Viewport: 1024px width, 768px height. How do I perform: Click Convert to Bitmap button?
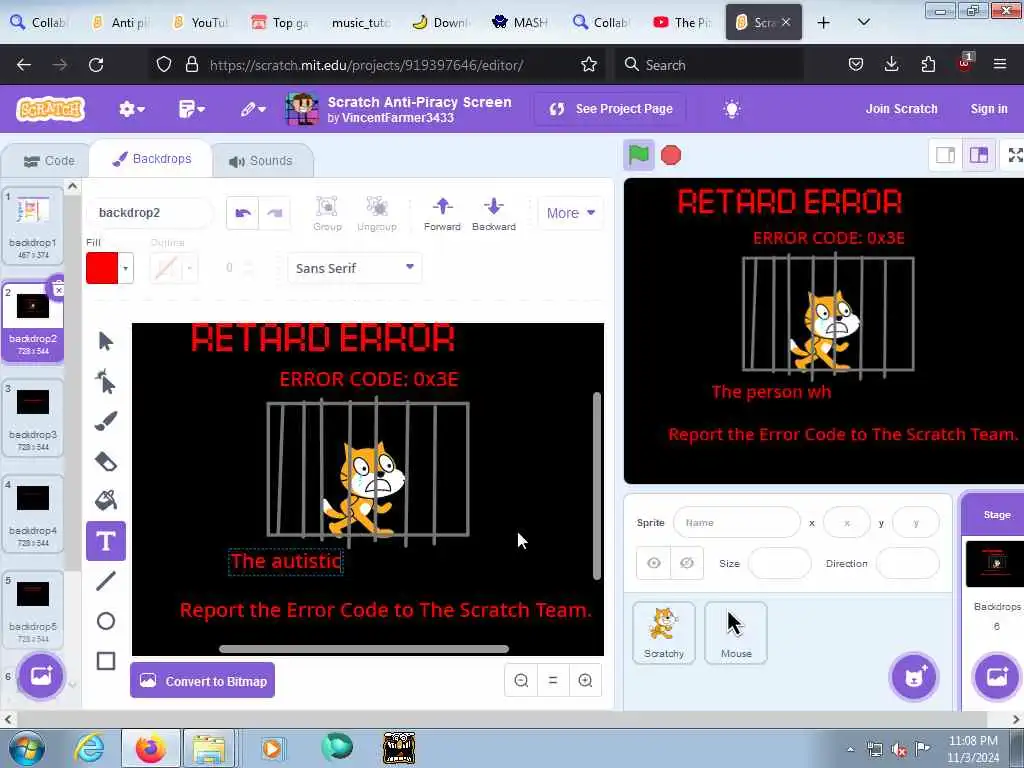coord(202,680)
